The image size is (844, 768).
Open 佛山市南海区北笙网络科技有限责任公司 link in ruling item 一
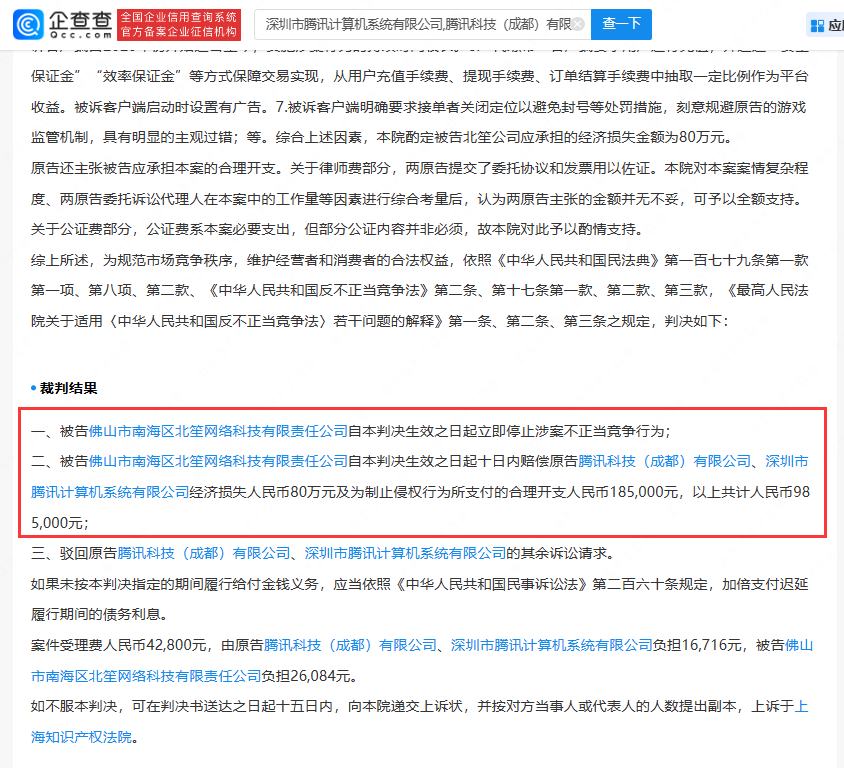point(218,431)
